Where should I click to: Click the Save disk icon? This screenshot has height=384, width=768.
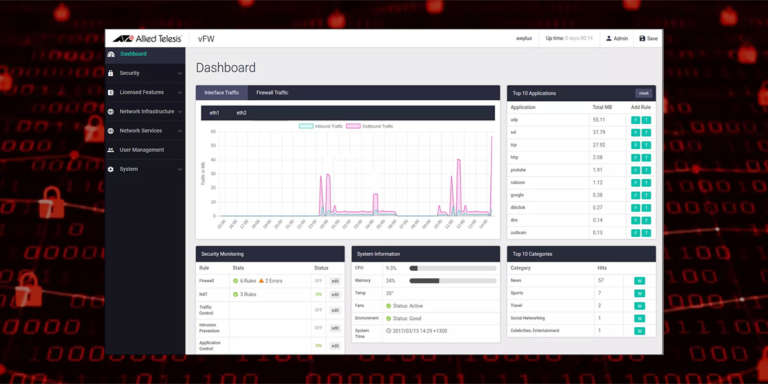pos(642,38)
